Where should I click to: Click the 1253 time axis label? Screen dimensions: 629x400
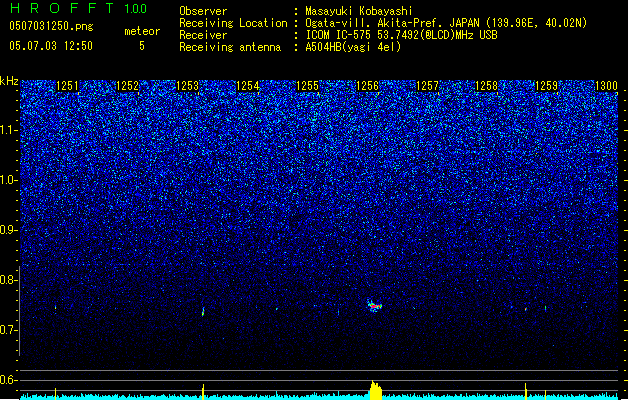(187, 86)
